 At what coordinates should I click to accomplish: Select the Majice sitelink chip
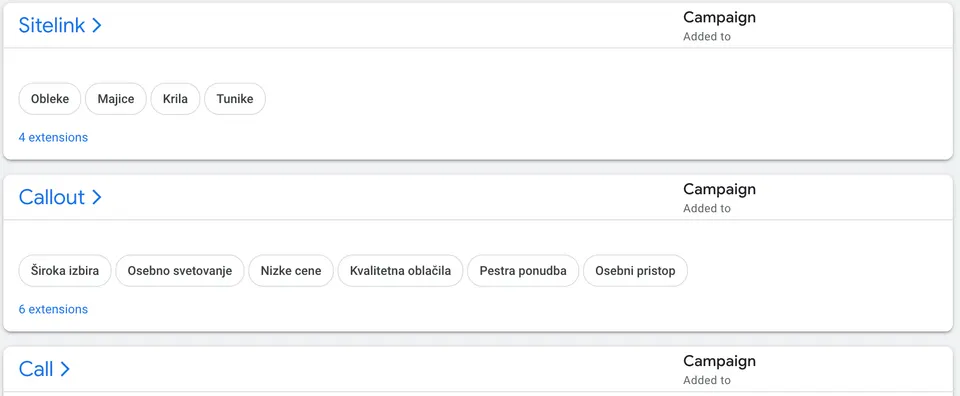116,99
